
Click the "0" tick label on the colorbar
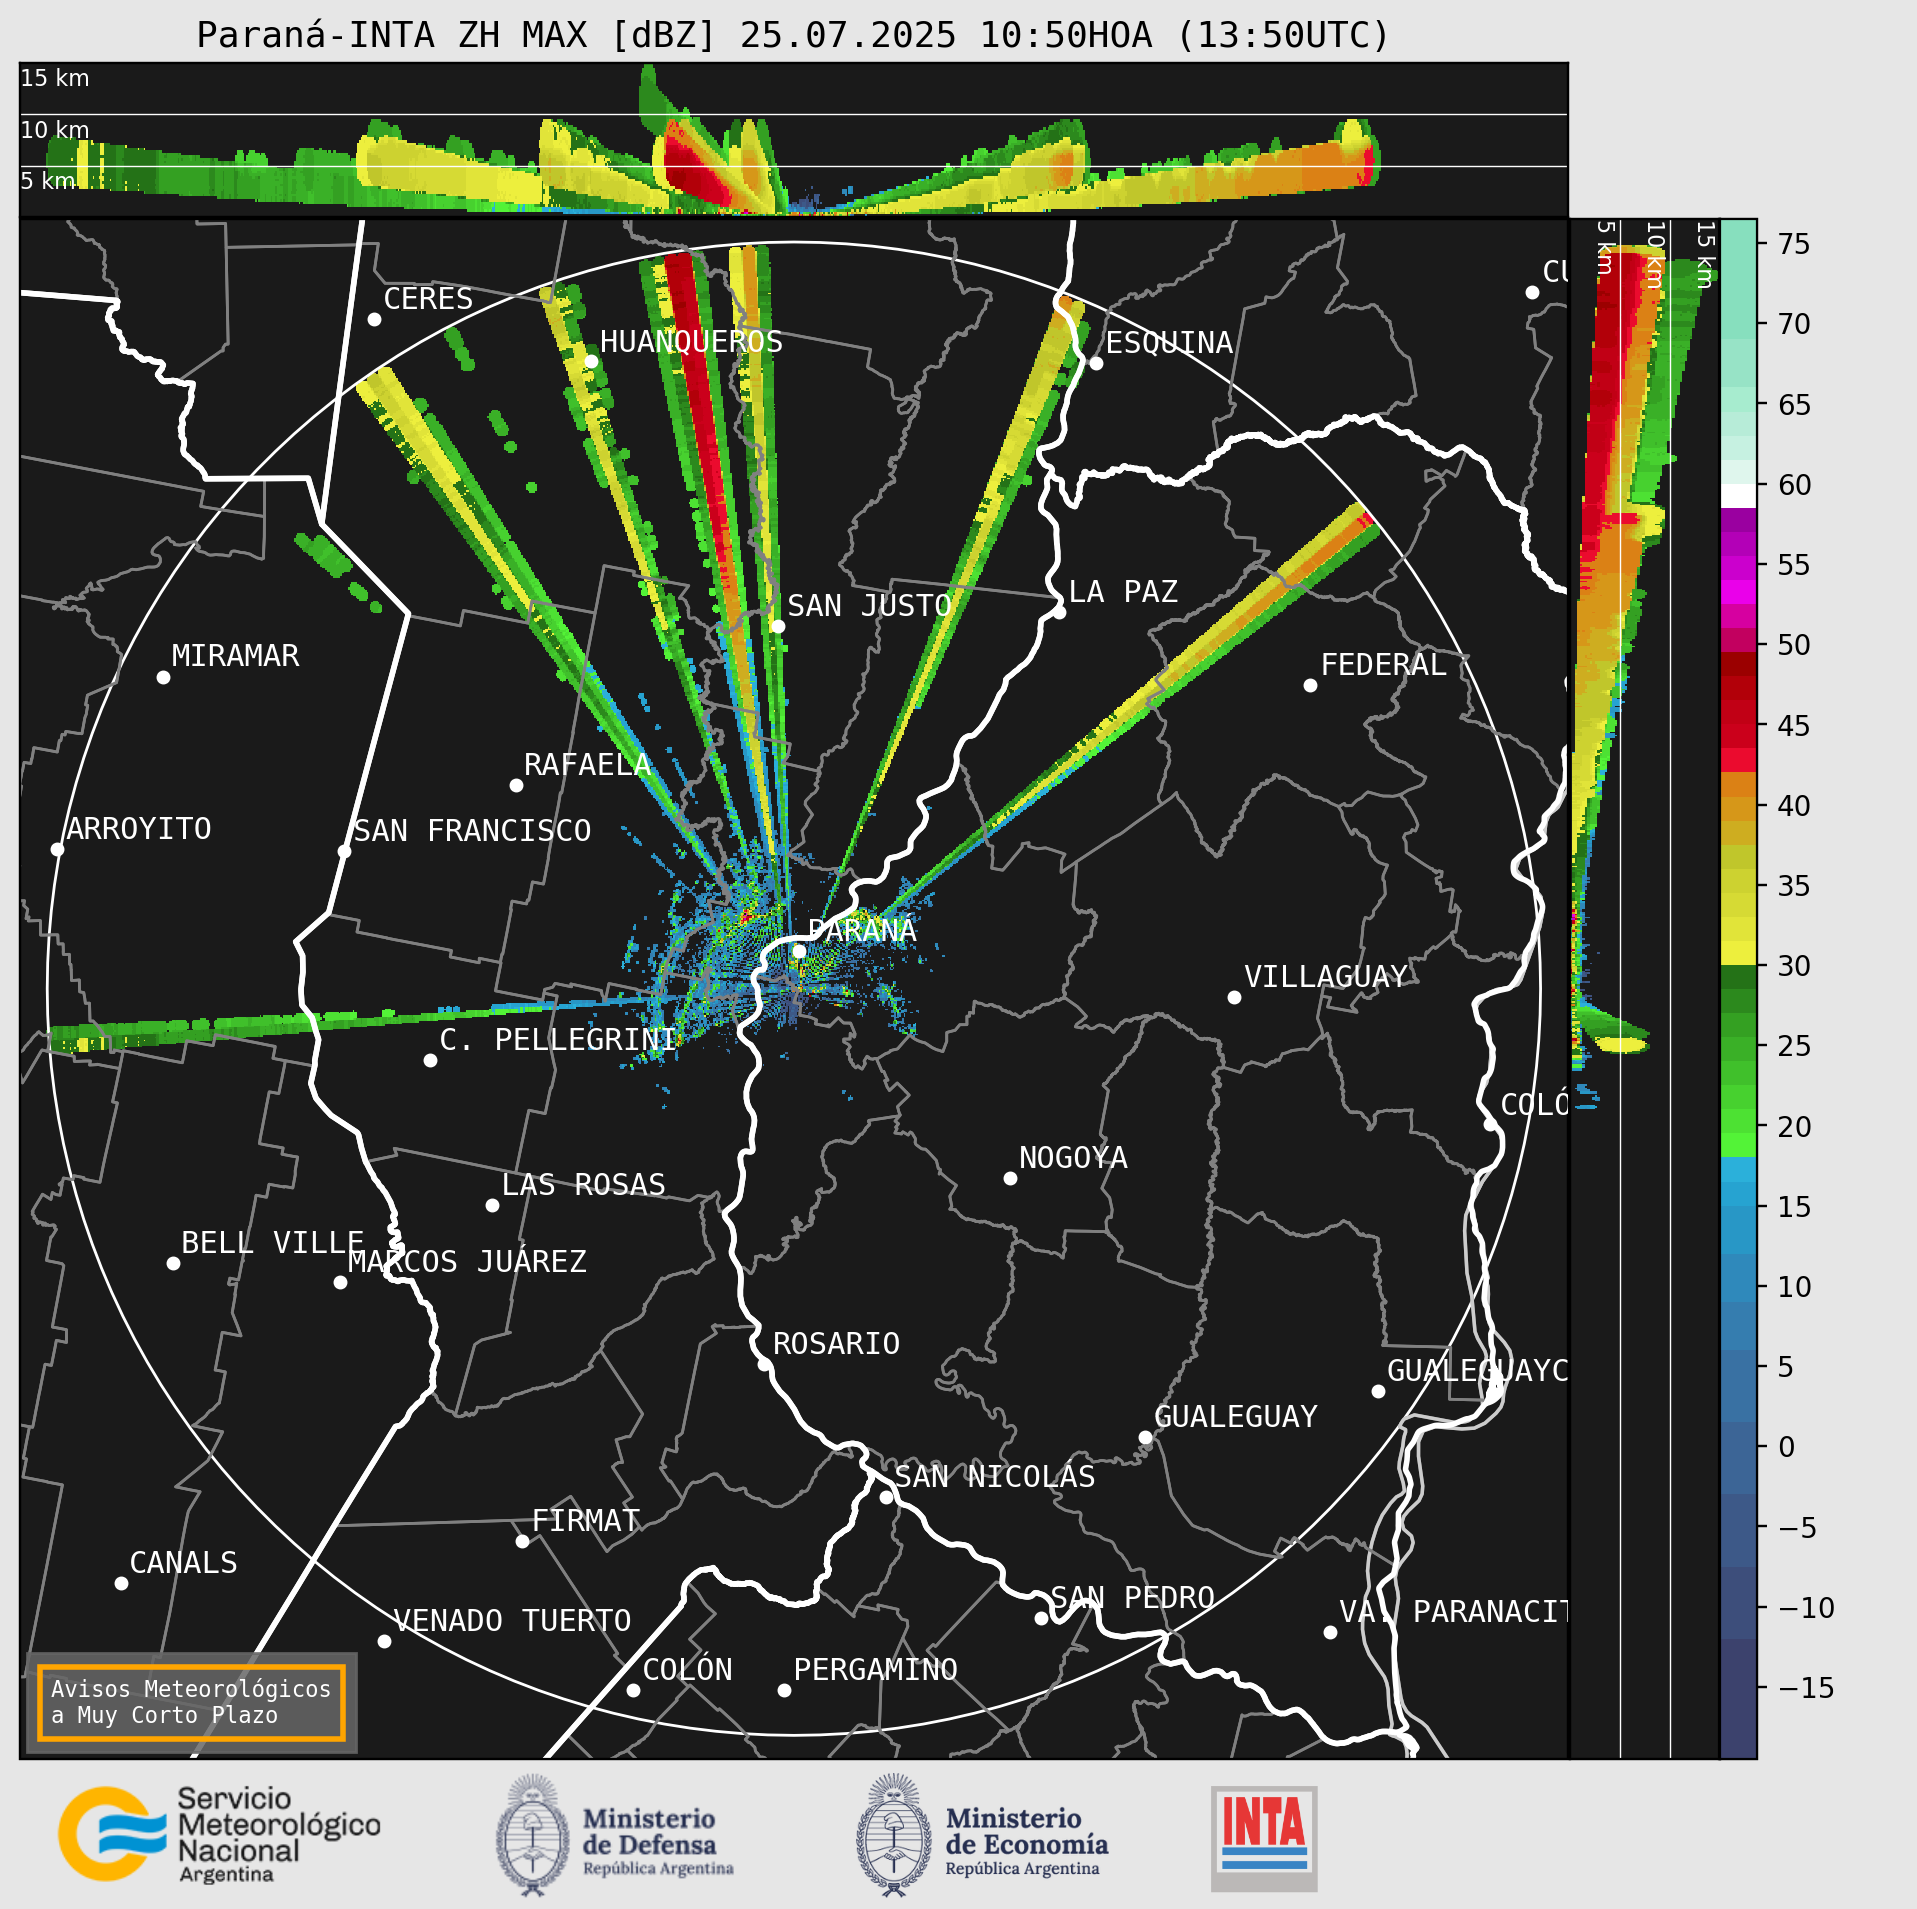[1786, 1447]
